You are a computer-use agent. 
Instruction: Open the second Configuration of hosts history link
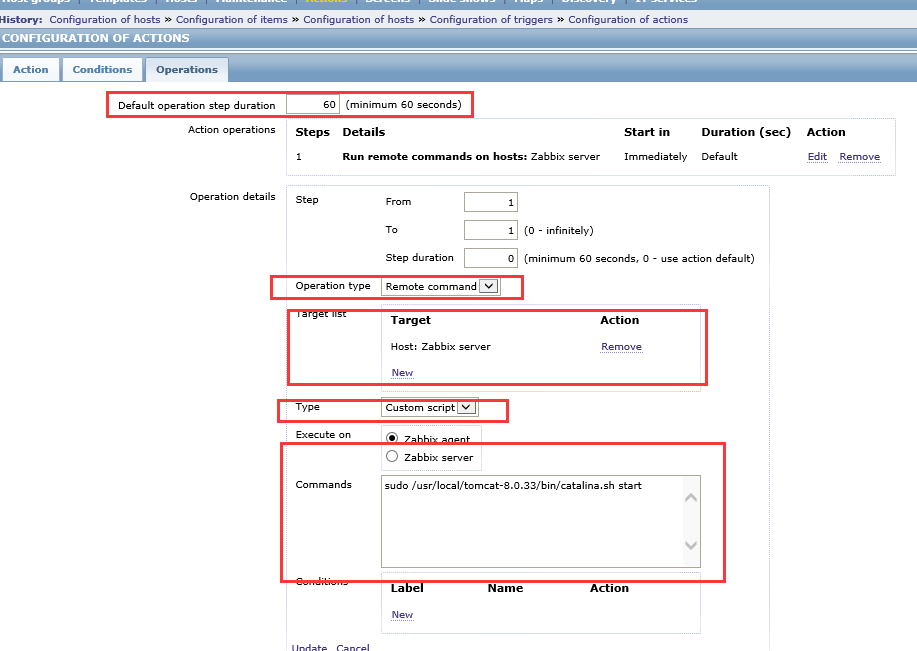pyautogui.click(x=358, y=19)
